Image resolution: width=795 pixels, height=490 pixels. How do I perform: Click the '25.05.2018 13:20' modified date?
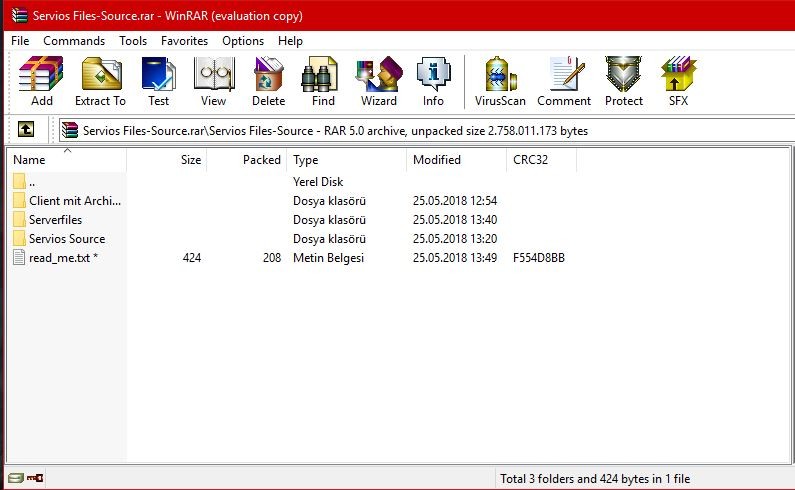coord(455,238)
